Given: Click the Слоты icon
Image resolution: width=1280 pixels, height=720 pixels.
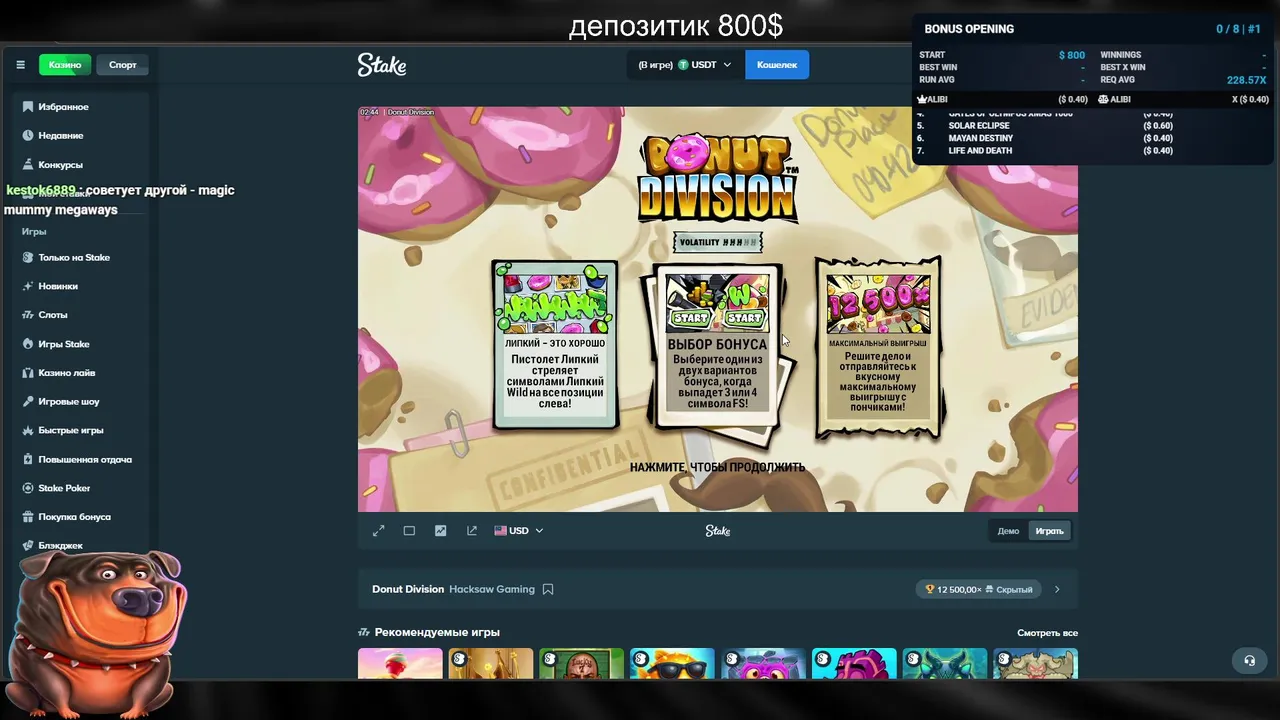Looking at the screenshot, I should 29,315.
